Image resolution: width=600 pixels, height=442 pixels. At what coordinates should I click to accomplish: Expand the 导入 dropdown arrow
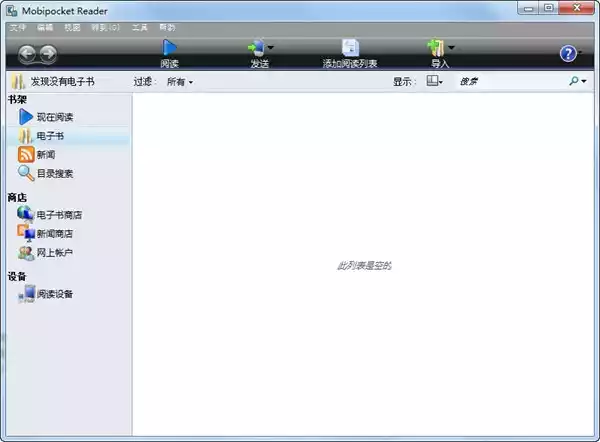[x=451, y=47]
